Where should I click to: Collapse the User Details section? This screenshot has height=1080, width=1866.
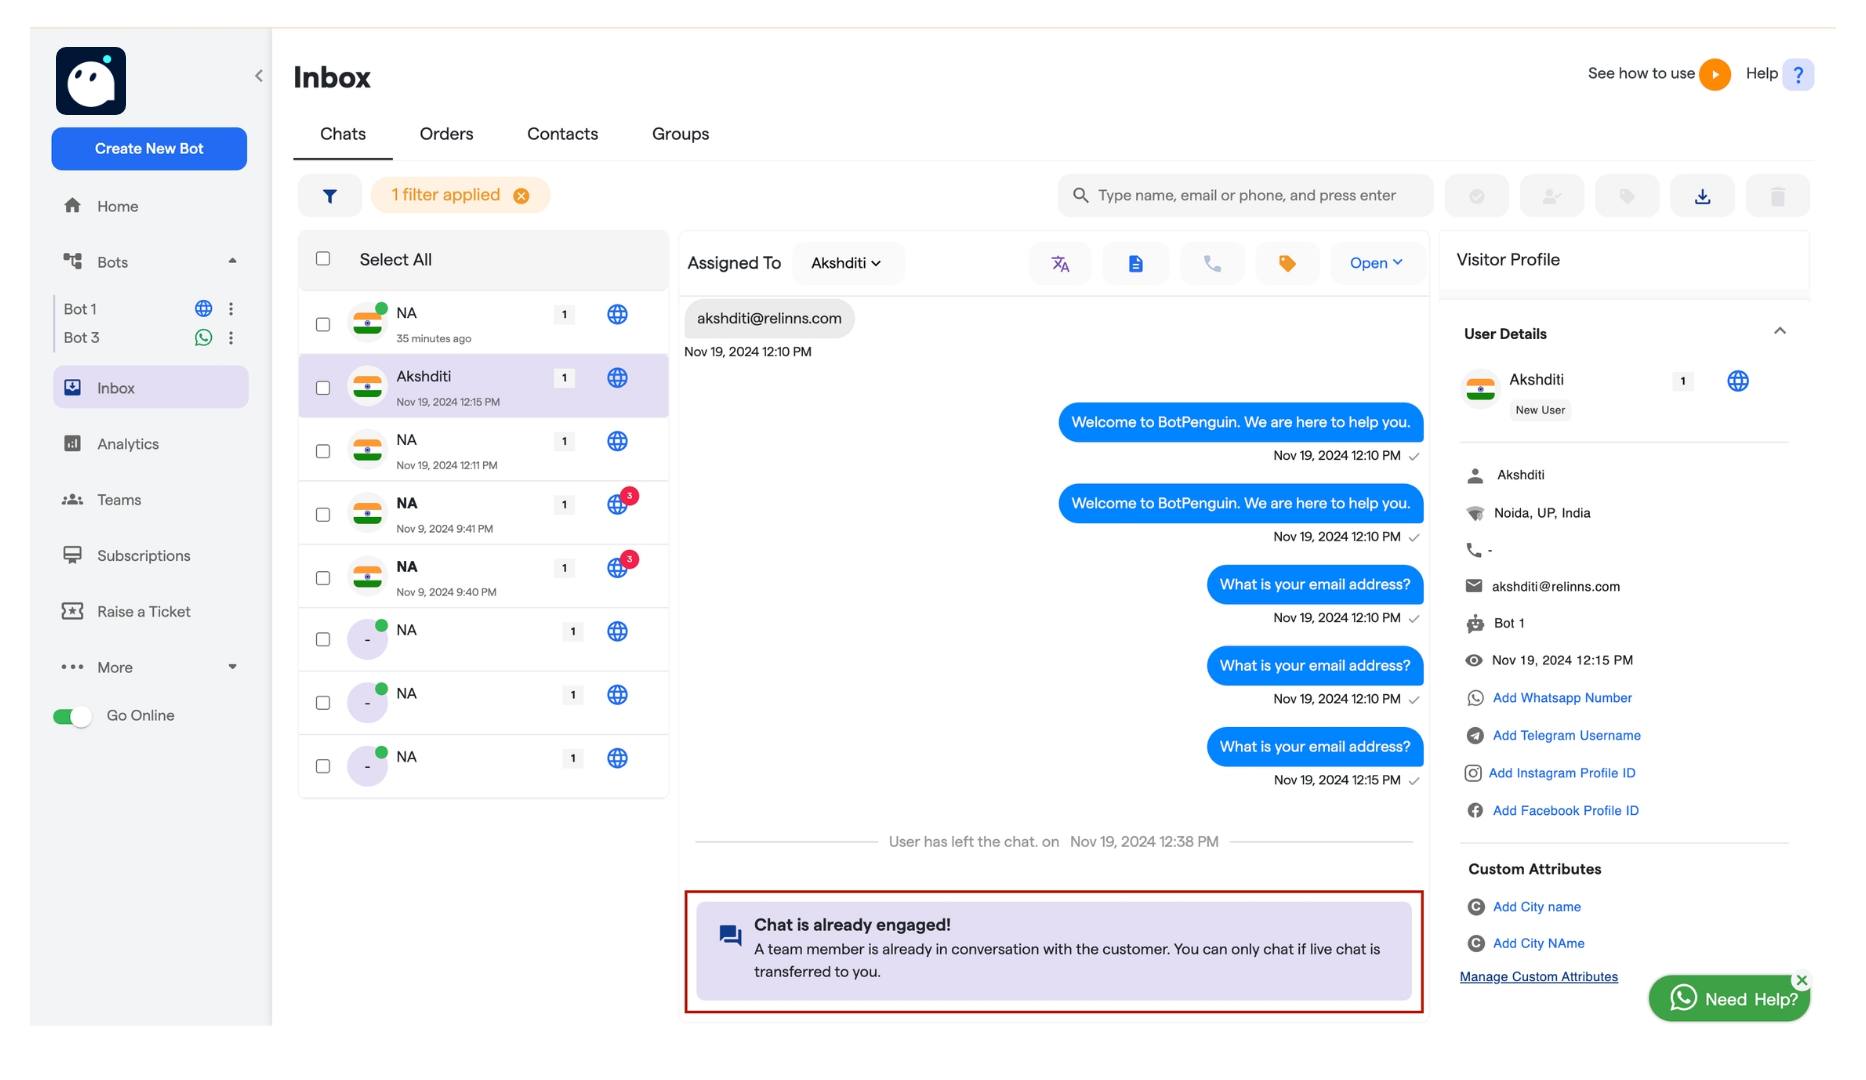pos(1780,331)
